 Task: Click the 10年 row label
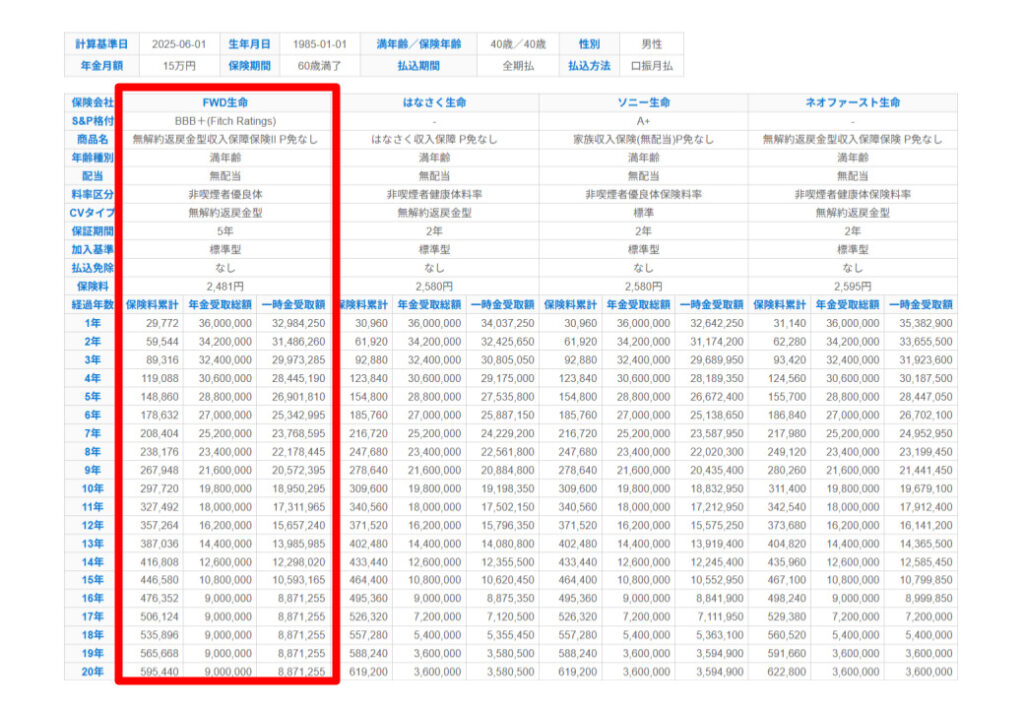tap(93, 488)
